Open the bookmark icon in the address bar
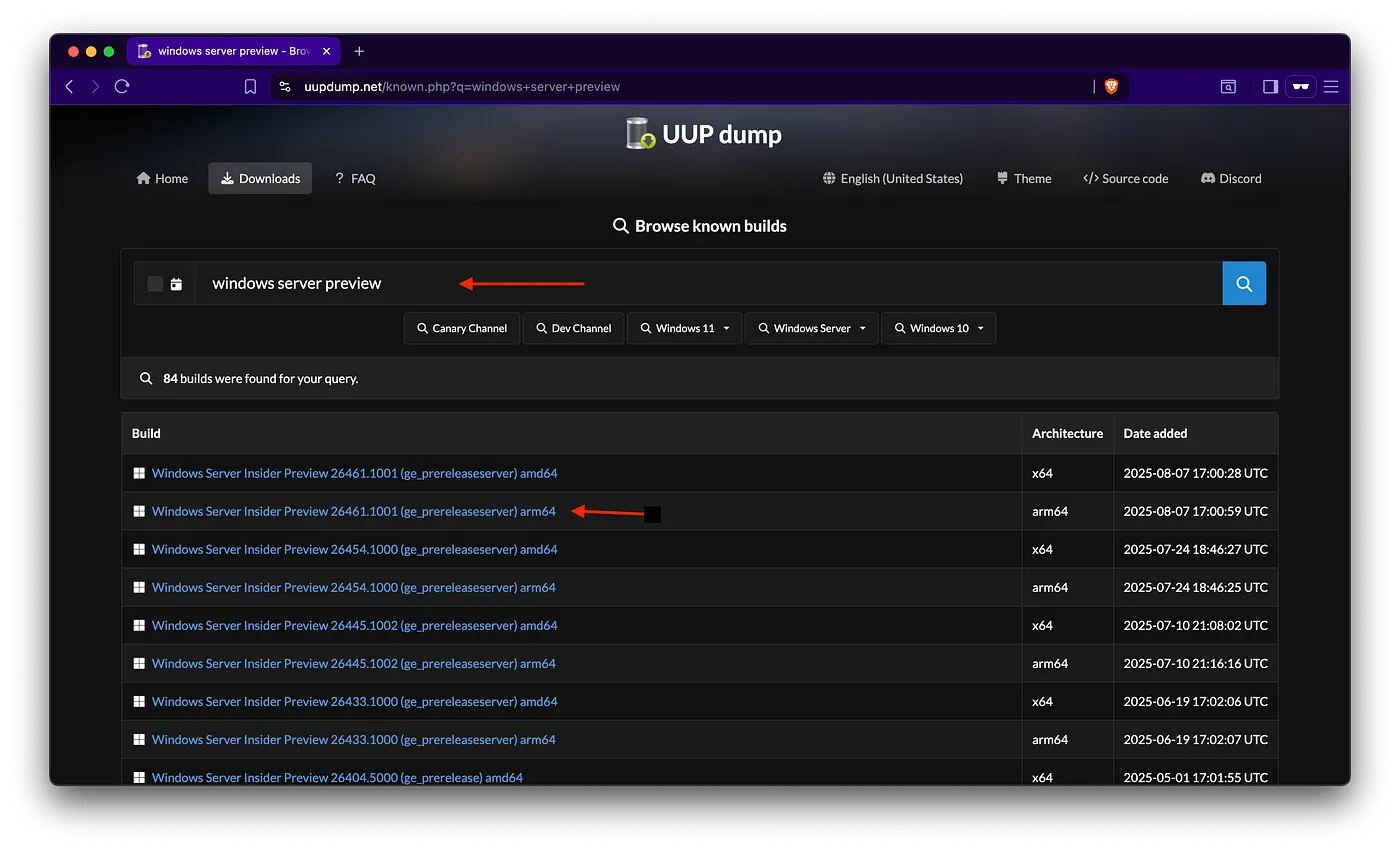1400x851 pixels. tap(250, 87)
